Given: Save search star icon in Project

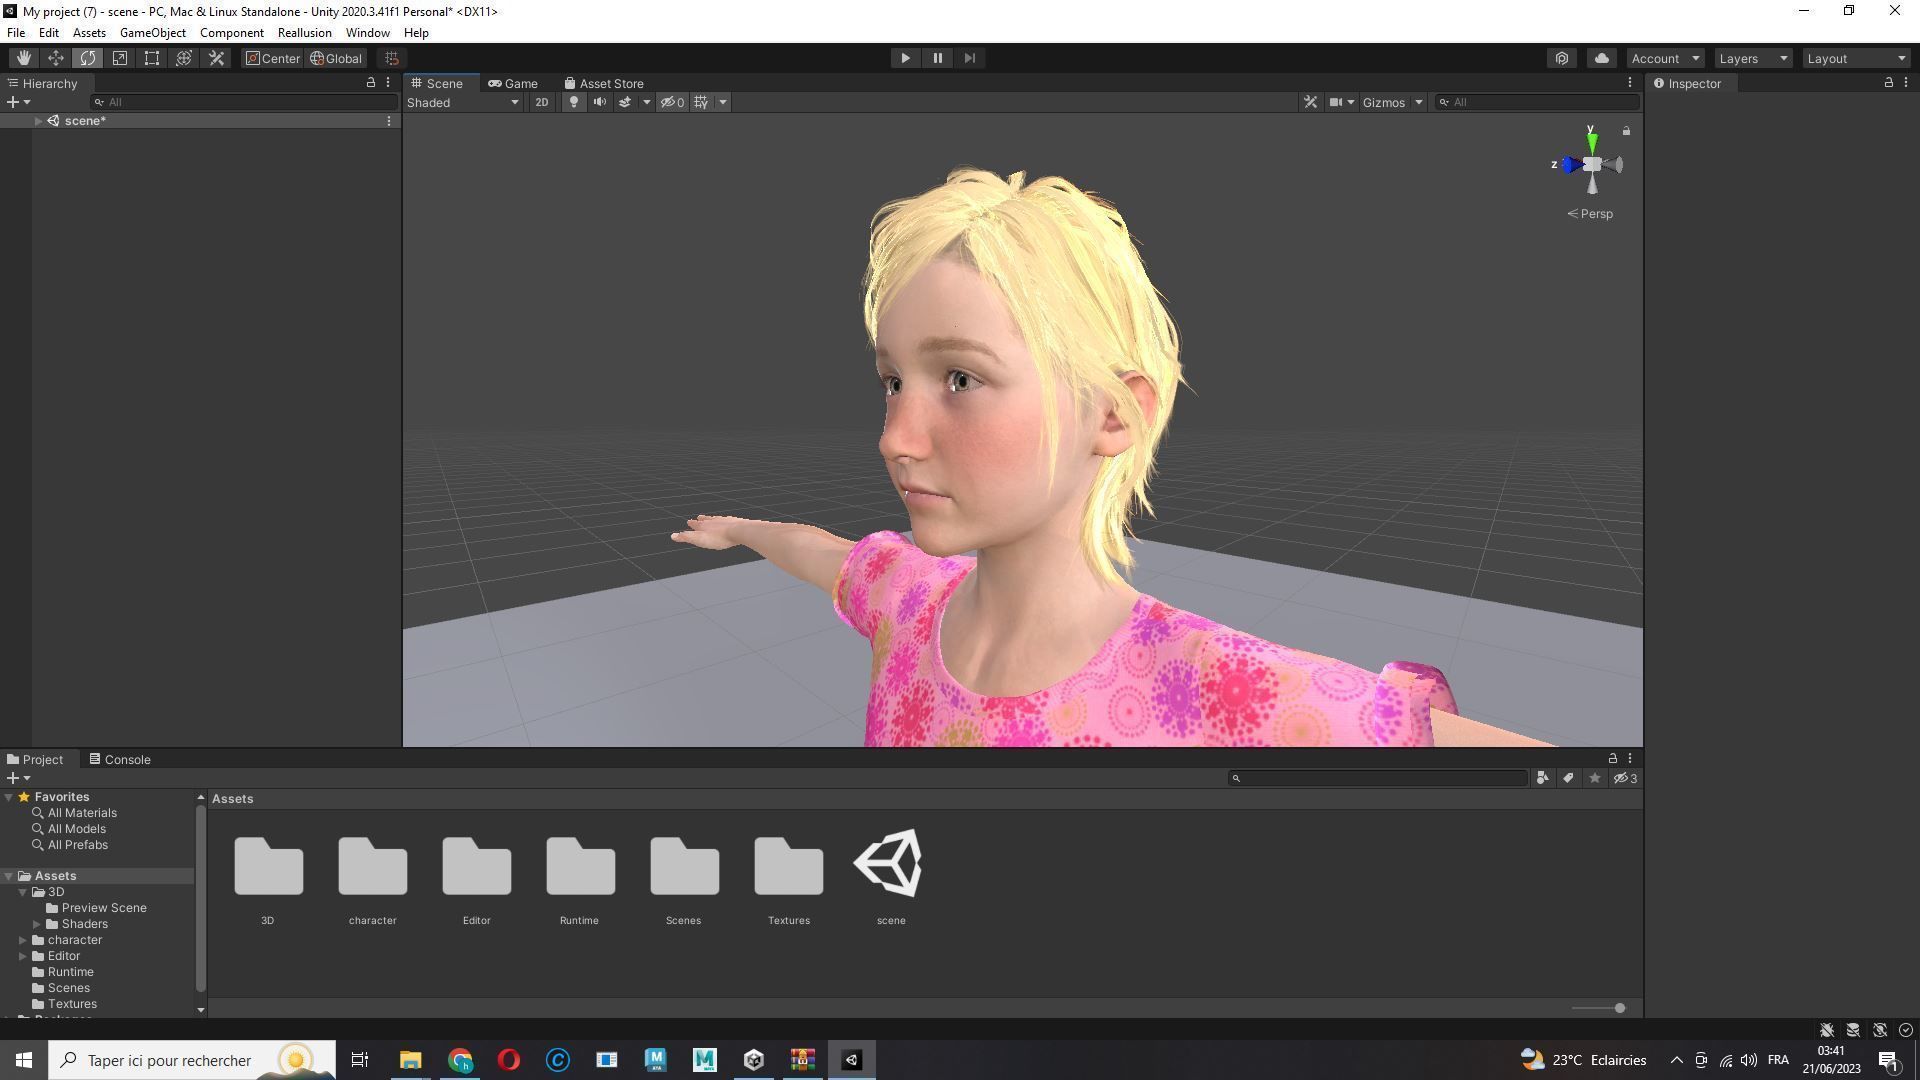Looking at the screenshot, I should click(x=1595, y=778).
